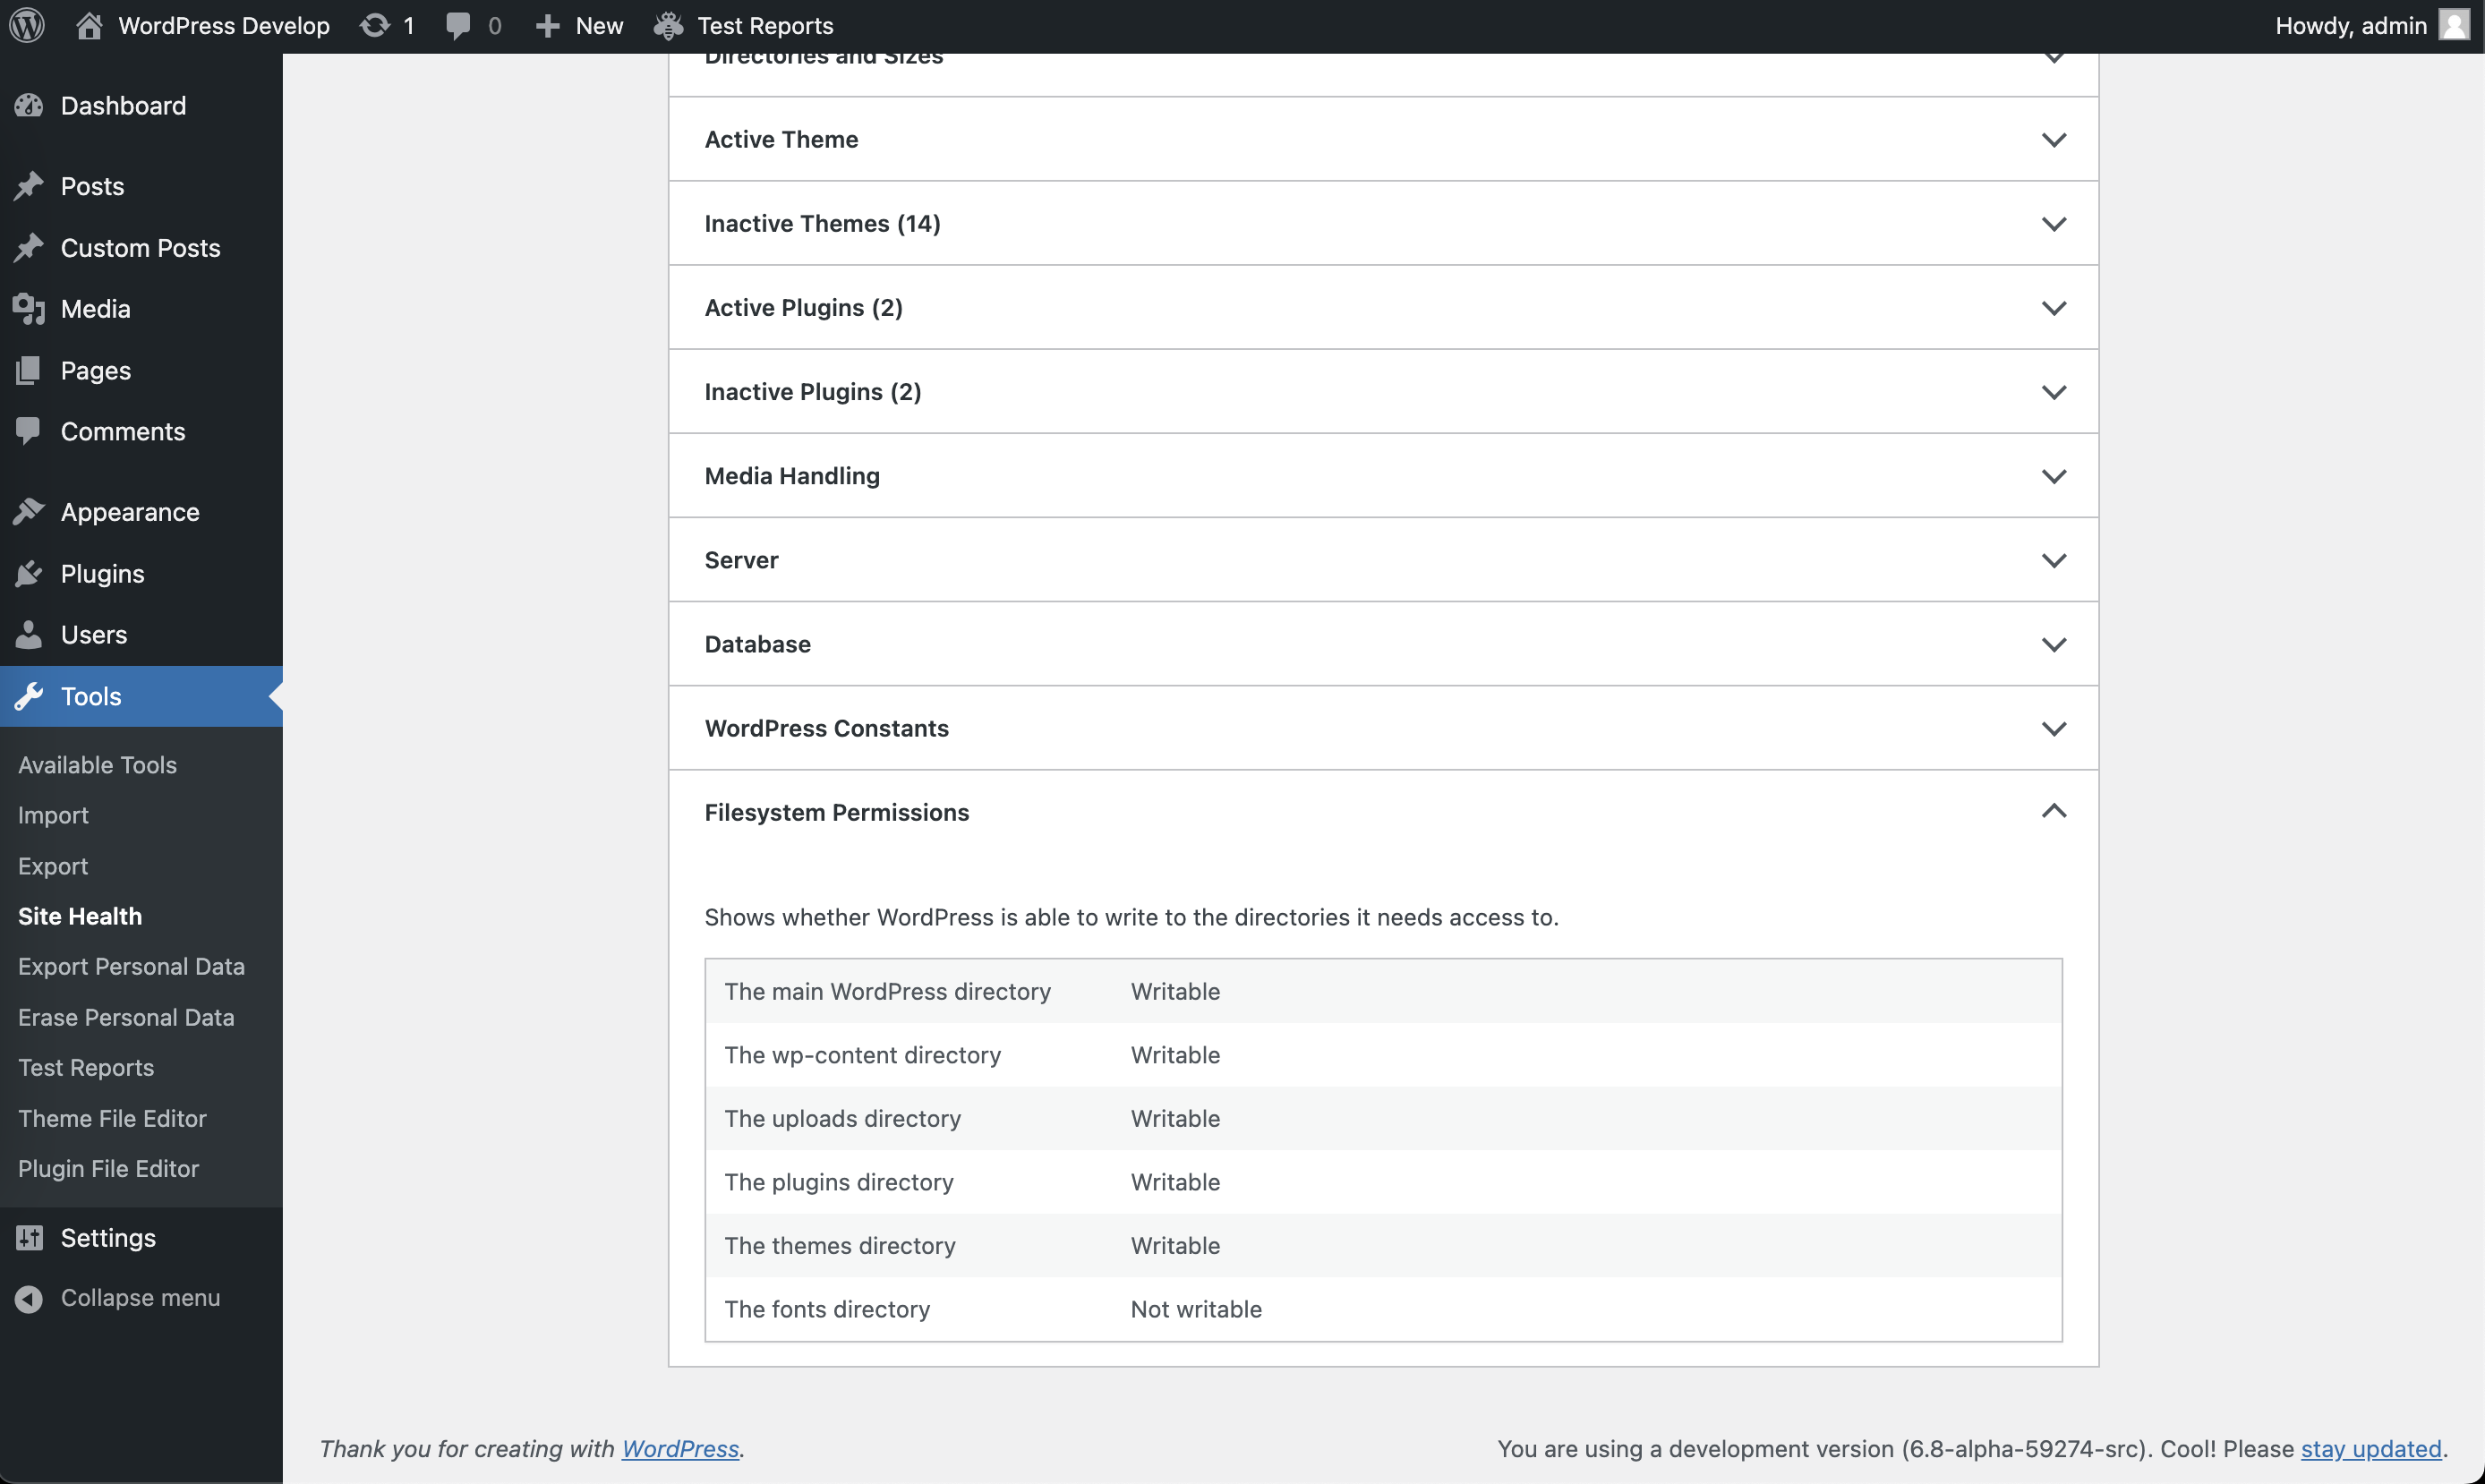Open Export Personal Data submenu item
Viewport: 2485px width, 1484px height.
coord(131,966)
